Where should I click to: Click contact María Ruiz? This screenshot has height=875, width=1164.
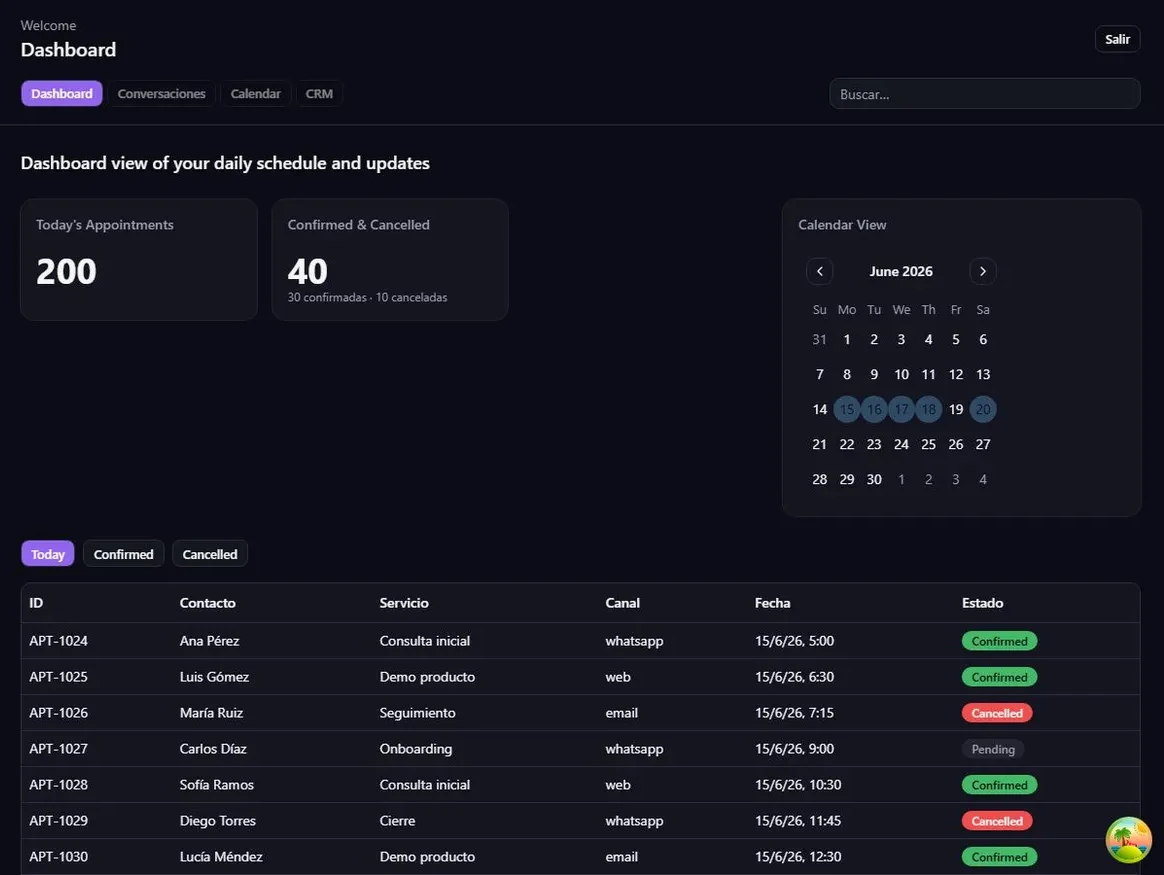tap(211, 712)
